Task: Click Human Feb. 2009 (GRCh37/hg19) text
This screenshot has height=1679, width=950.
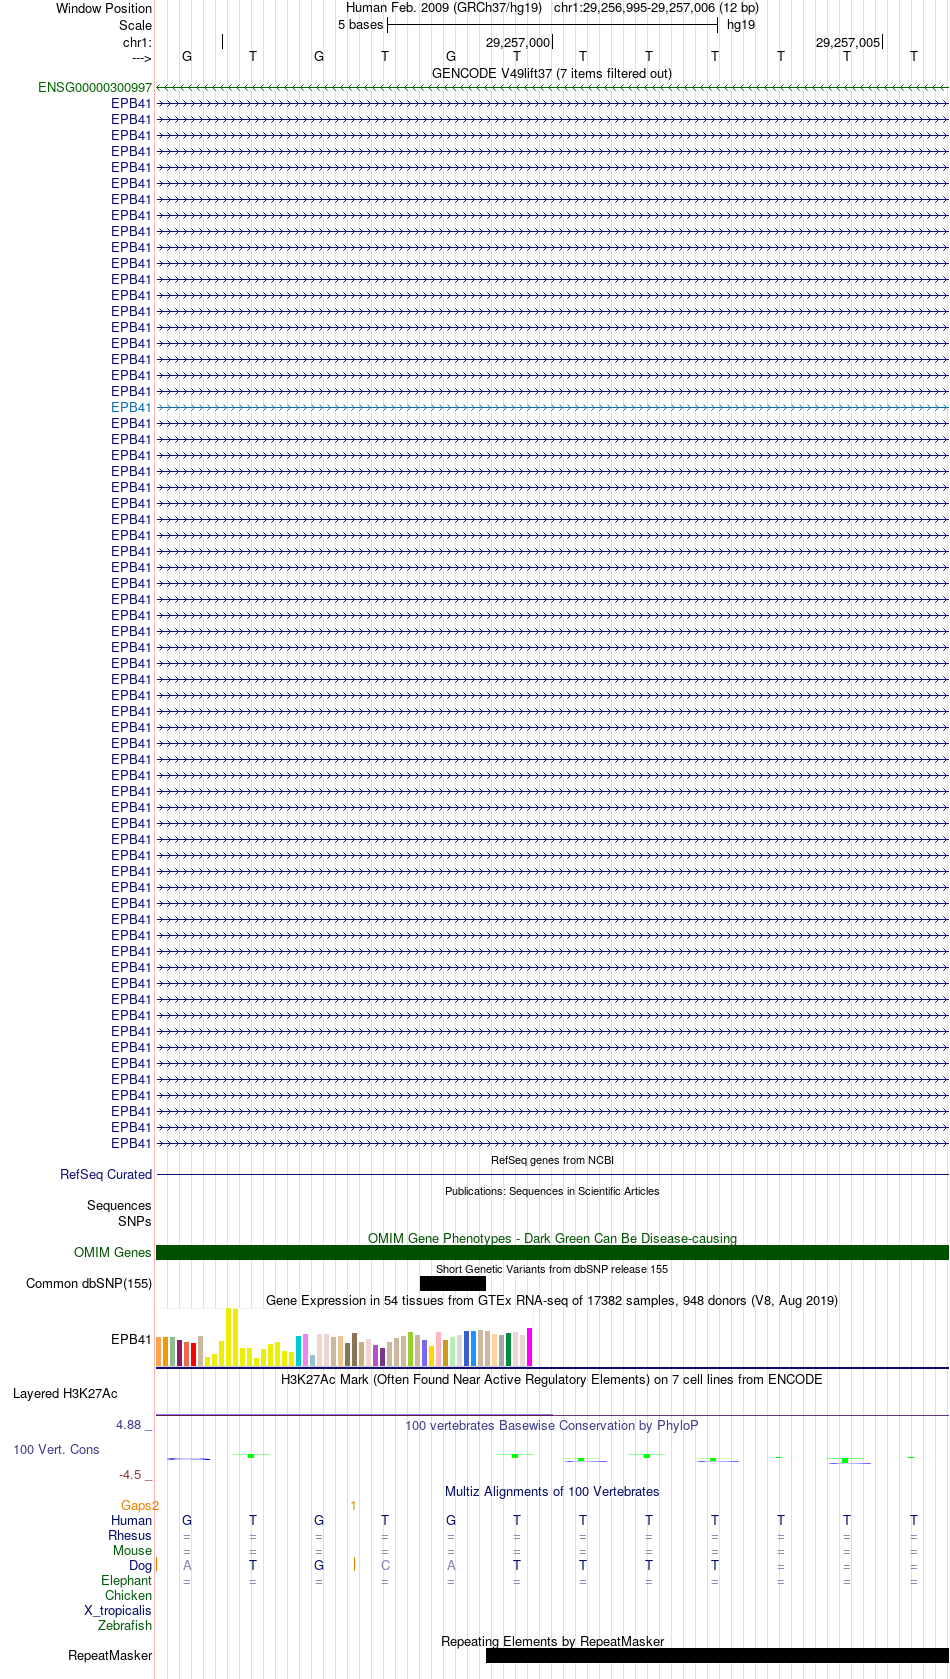Action: (x=444, y=8)
